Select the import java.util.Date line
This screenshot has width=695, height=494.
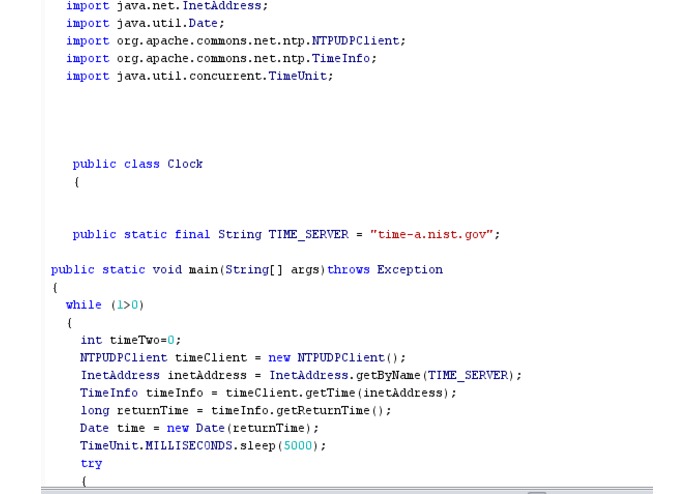coord(145,23)
